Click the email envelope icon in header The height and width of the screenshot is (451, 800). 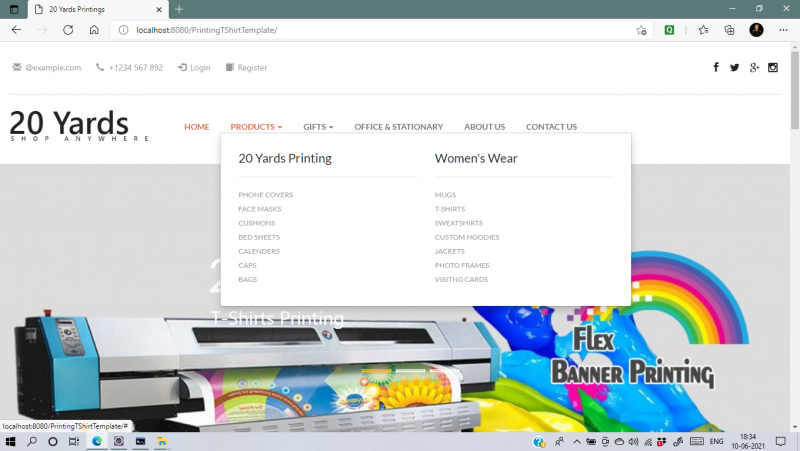(17, 67)
